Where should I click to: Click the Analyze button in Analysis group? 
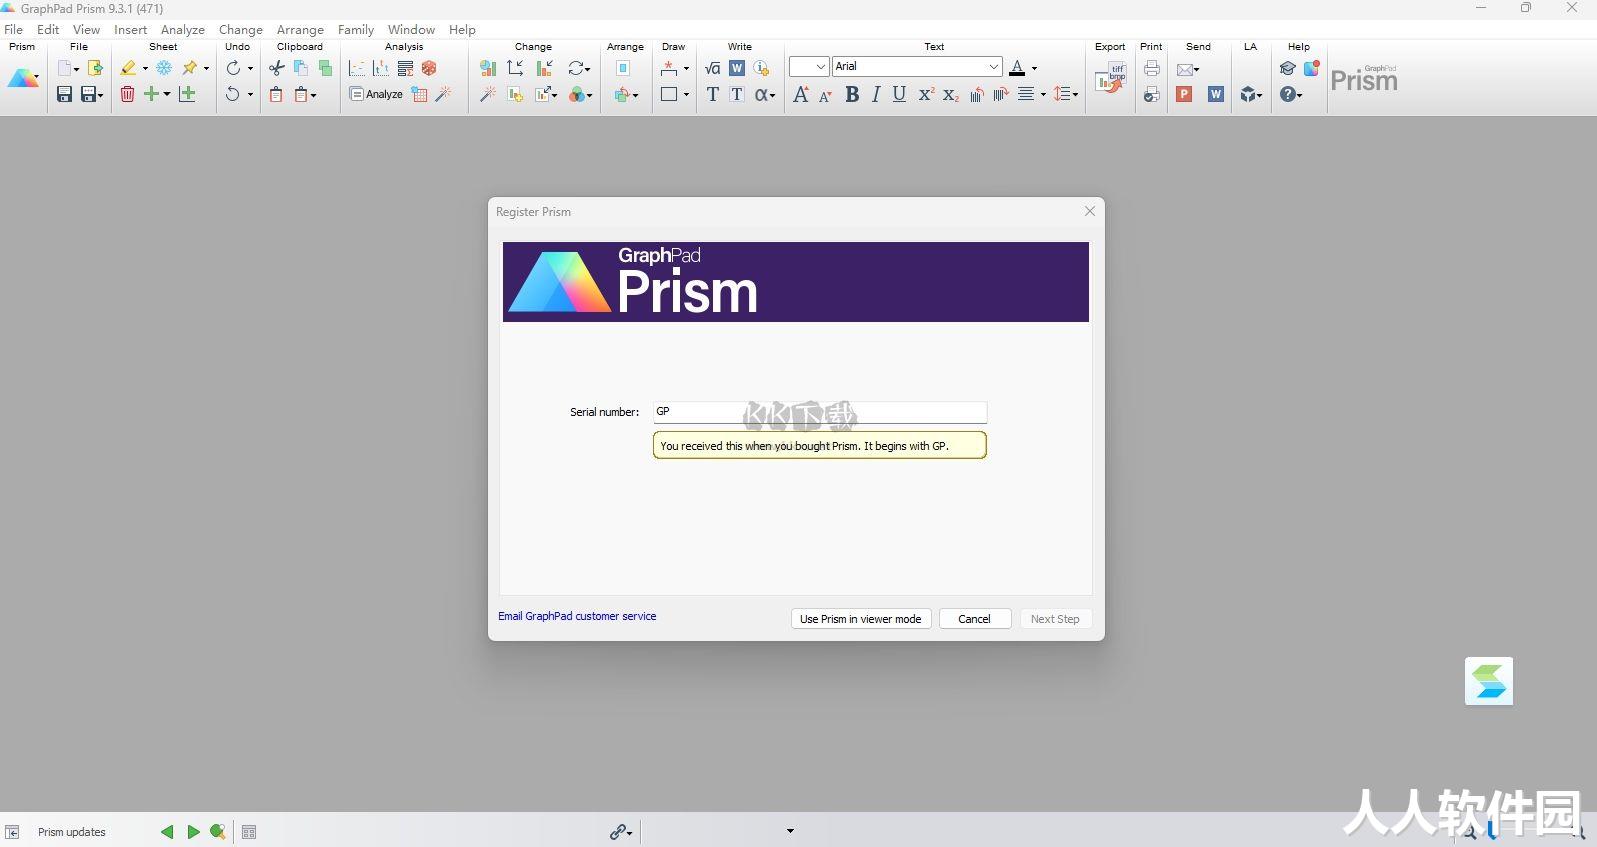376,94
